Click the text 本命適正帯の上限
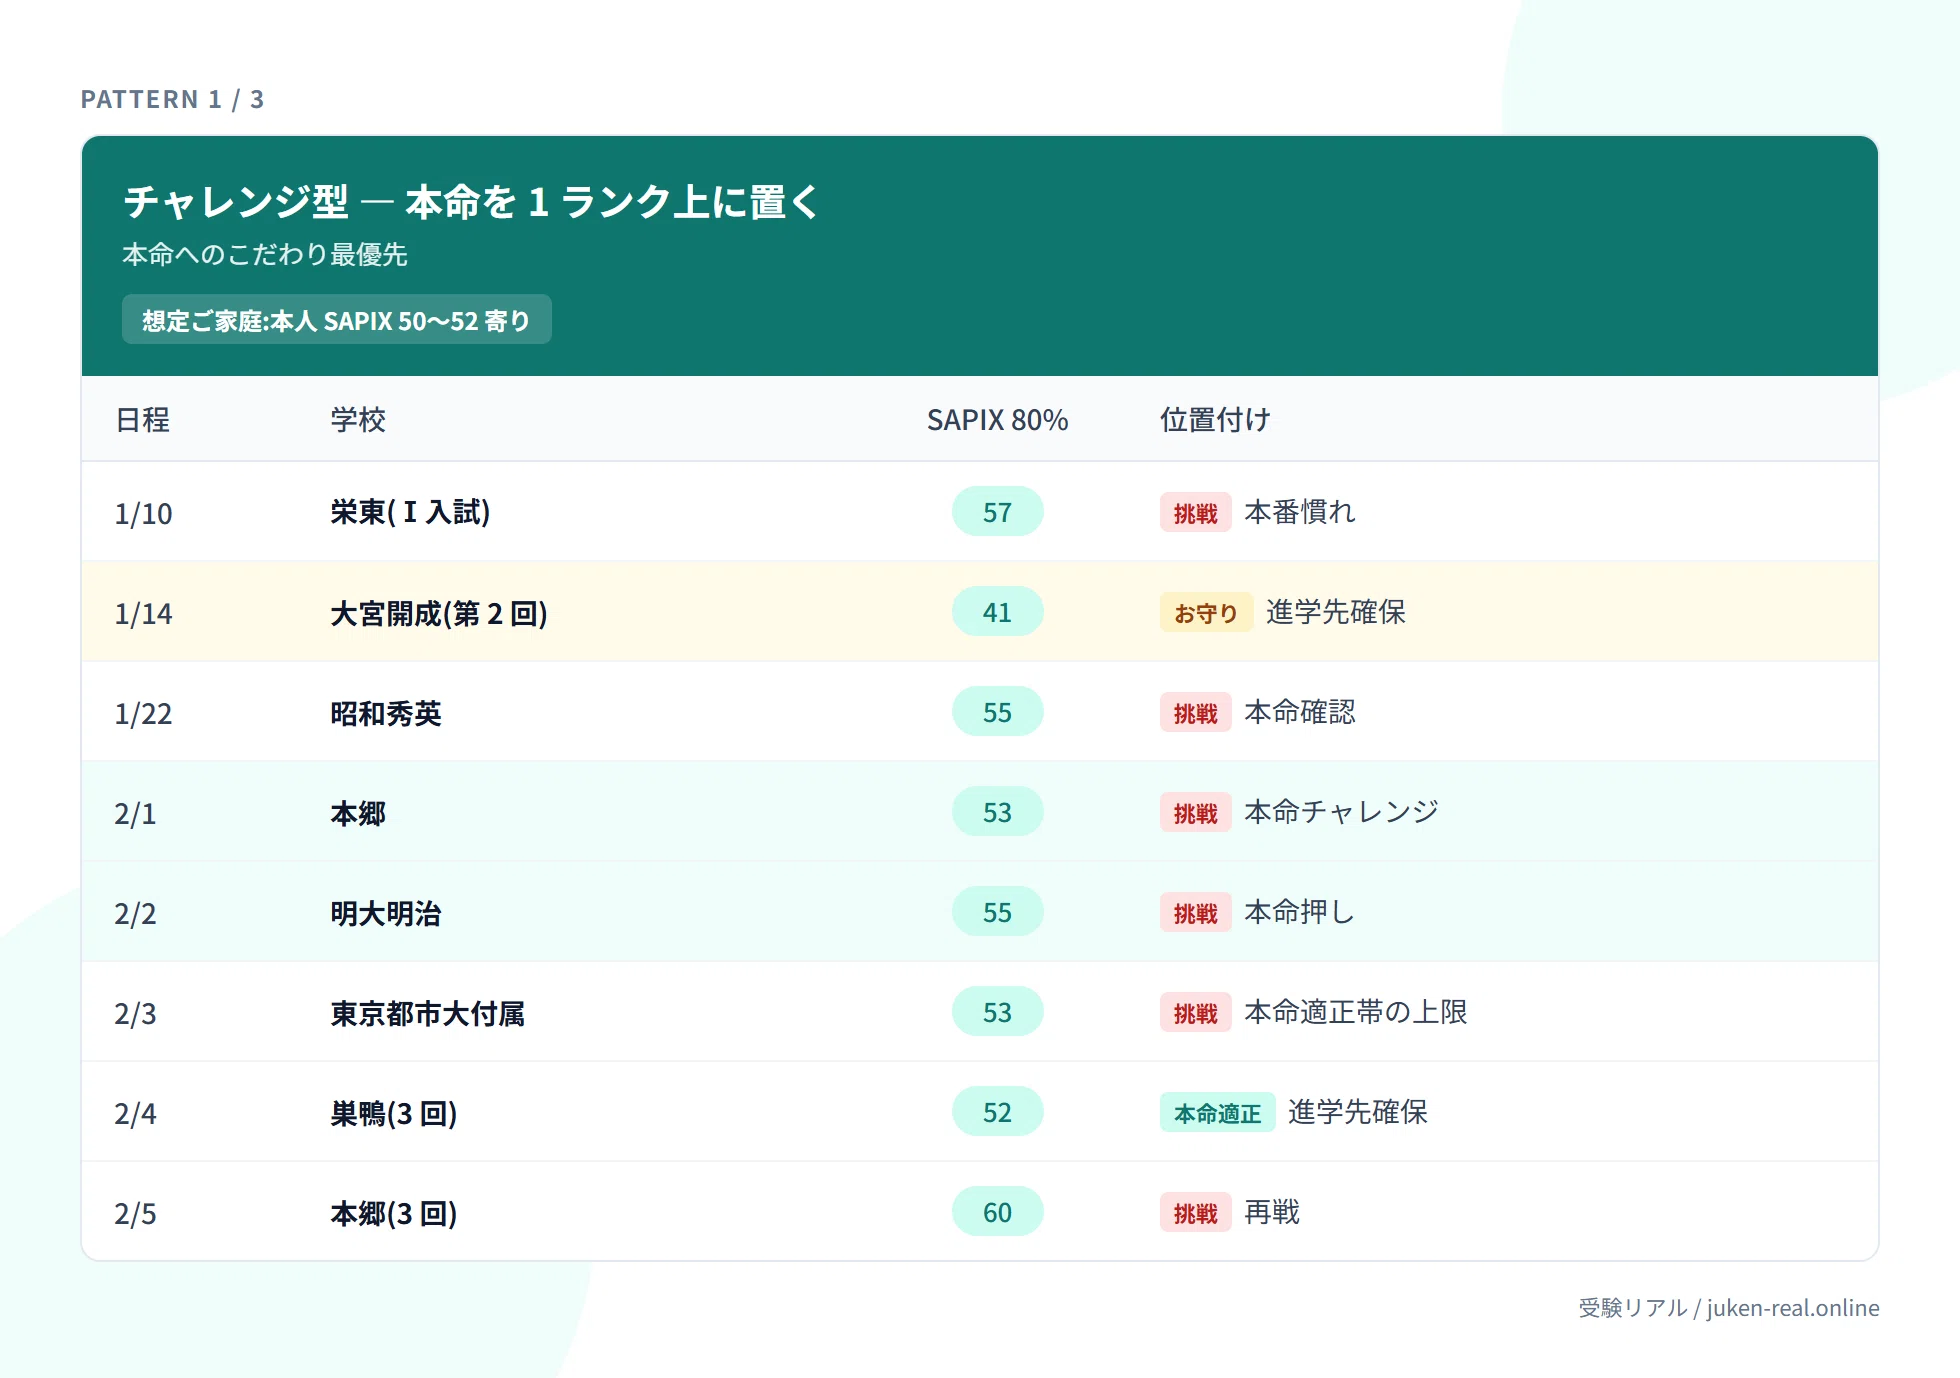This screenshot has width=1960, height=1378. [1355, 1012]
